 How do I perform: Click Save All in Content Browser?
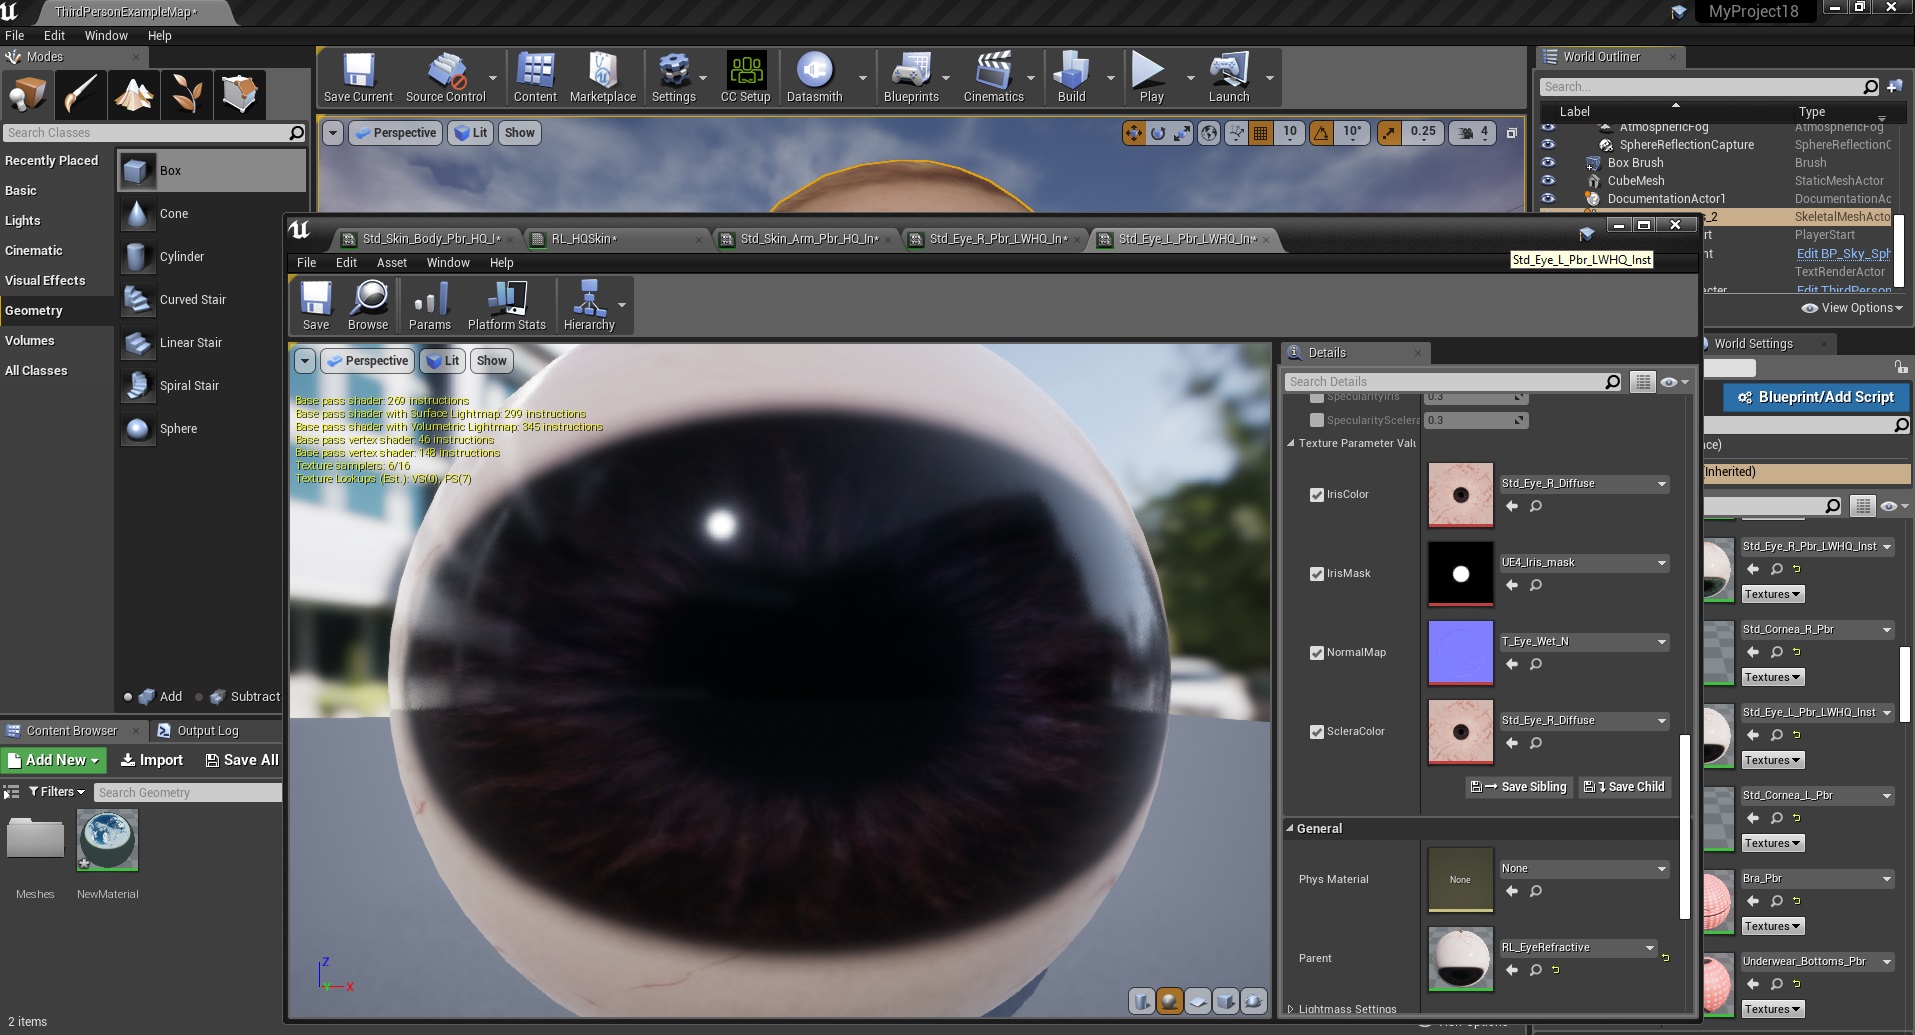point(242,760)
